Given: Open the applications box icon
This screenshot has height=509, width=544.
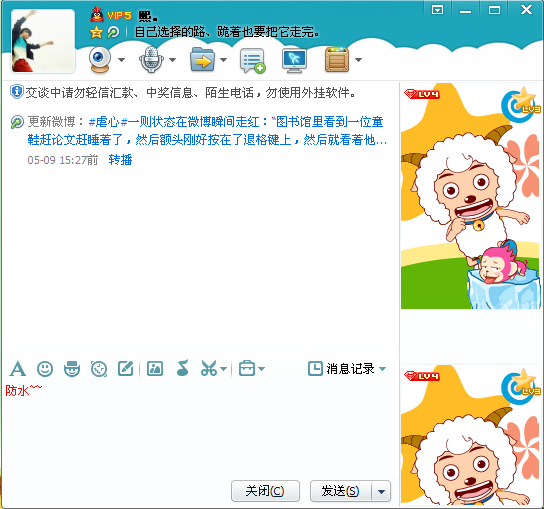Looking at the screenshot, I should tap(337, 60).
